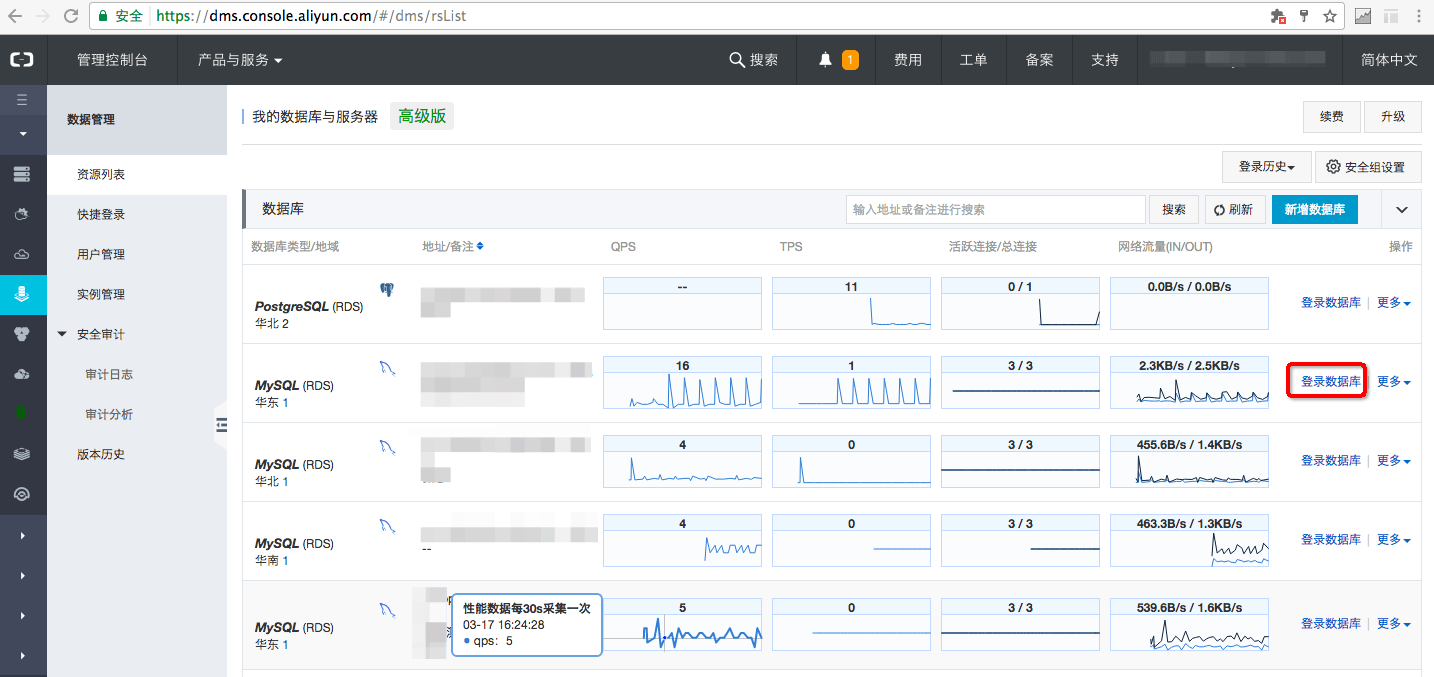Open 更多 dropdown in MySQL 华北 1 row
Image resolution: width=1434 pixels, height=677 pixels.
coord(1394,461)
